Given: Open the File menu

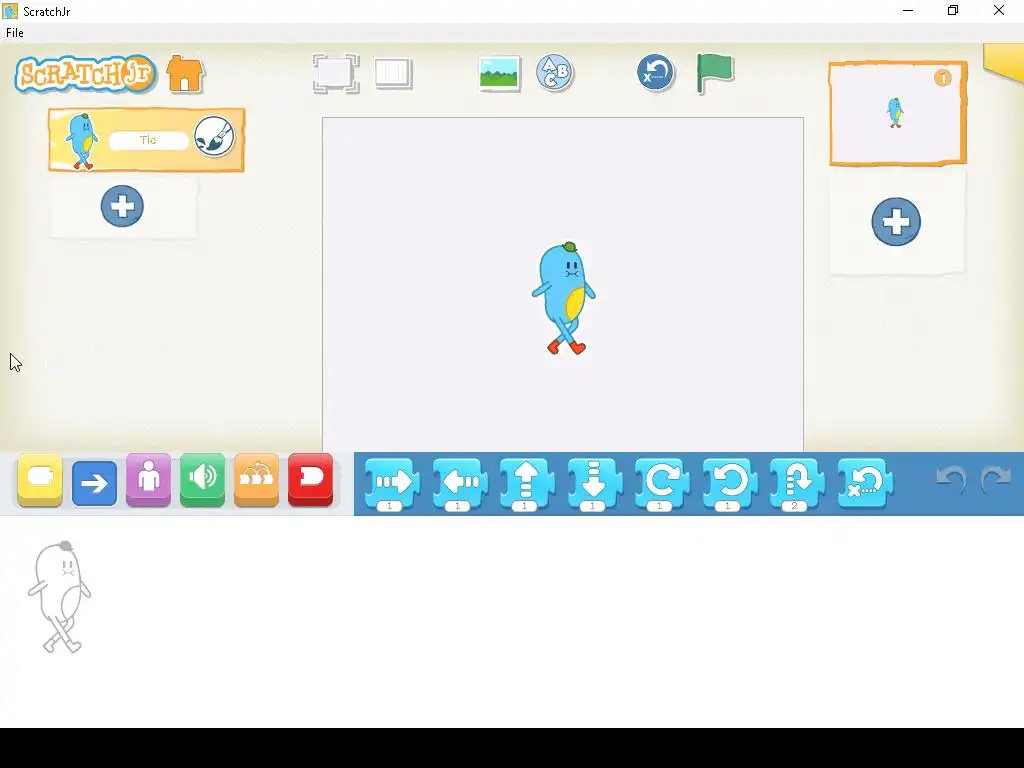Looking at the screenshot, I should tap(14, 33).
